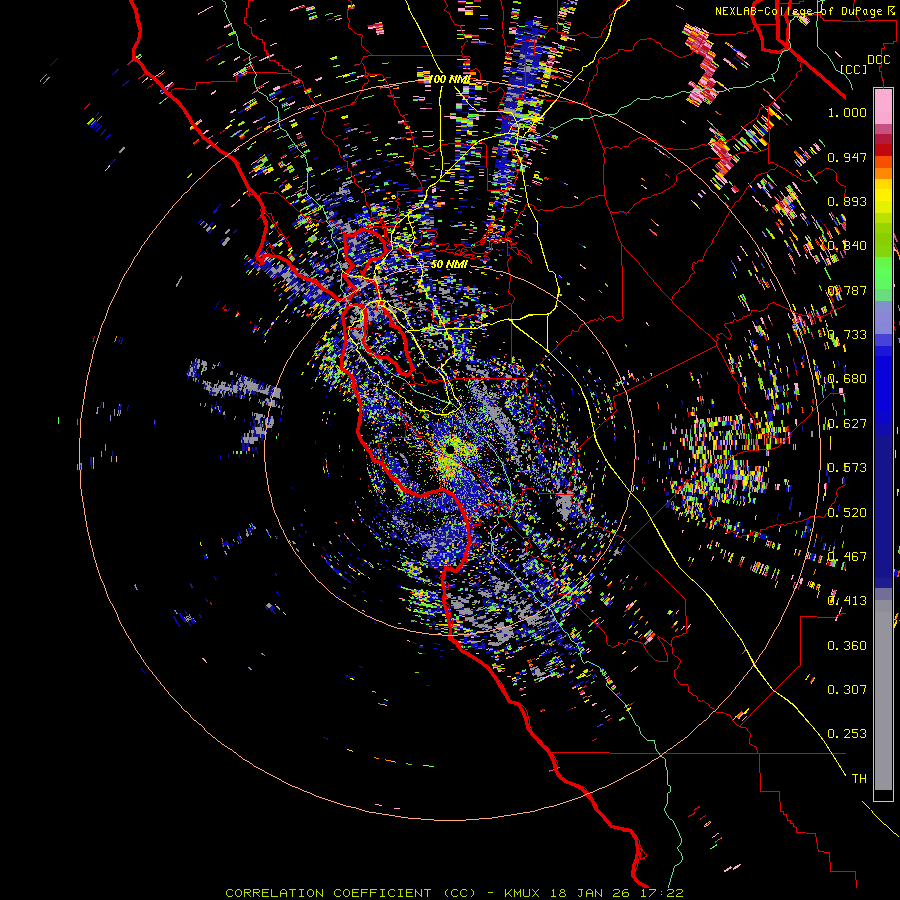Pick the bright green segment of the color bar

coord(883,272)
